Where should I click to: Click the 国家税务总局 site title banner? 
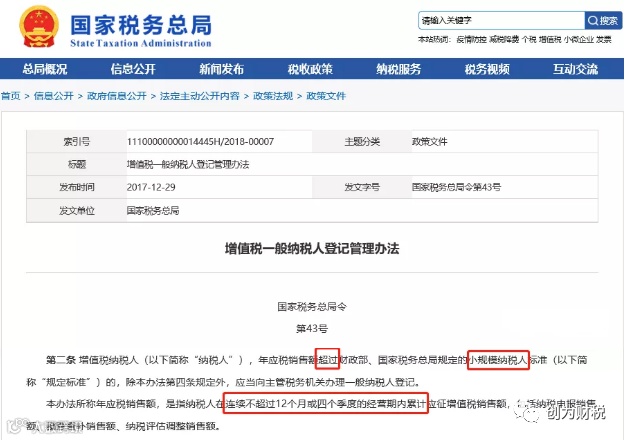click(x=141, y=30)
